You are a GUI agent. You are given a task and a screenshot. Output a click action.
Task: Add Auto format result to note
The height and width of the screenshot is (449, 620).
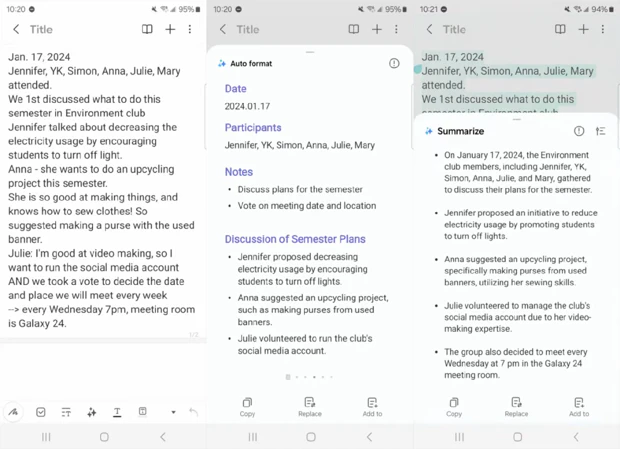[372, 406]
